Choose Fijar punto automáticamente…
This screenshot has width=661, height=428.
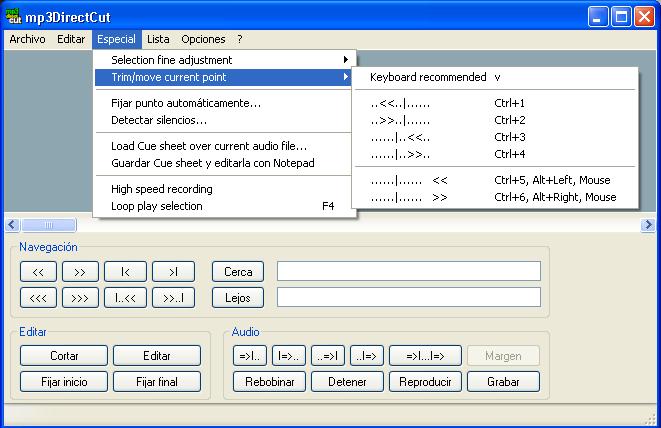[x=223, y=103]
